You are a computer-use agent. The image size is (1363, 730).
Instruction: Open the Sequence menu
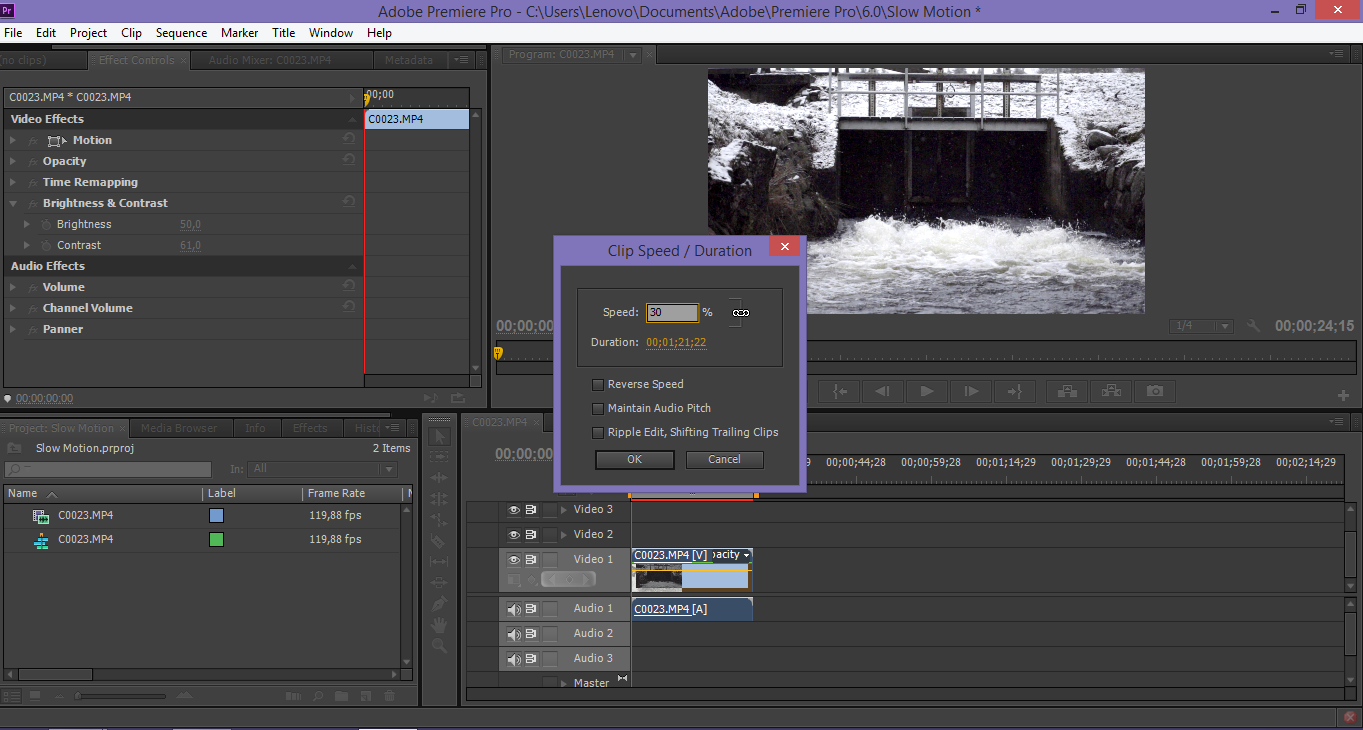point(181,33)
